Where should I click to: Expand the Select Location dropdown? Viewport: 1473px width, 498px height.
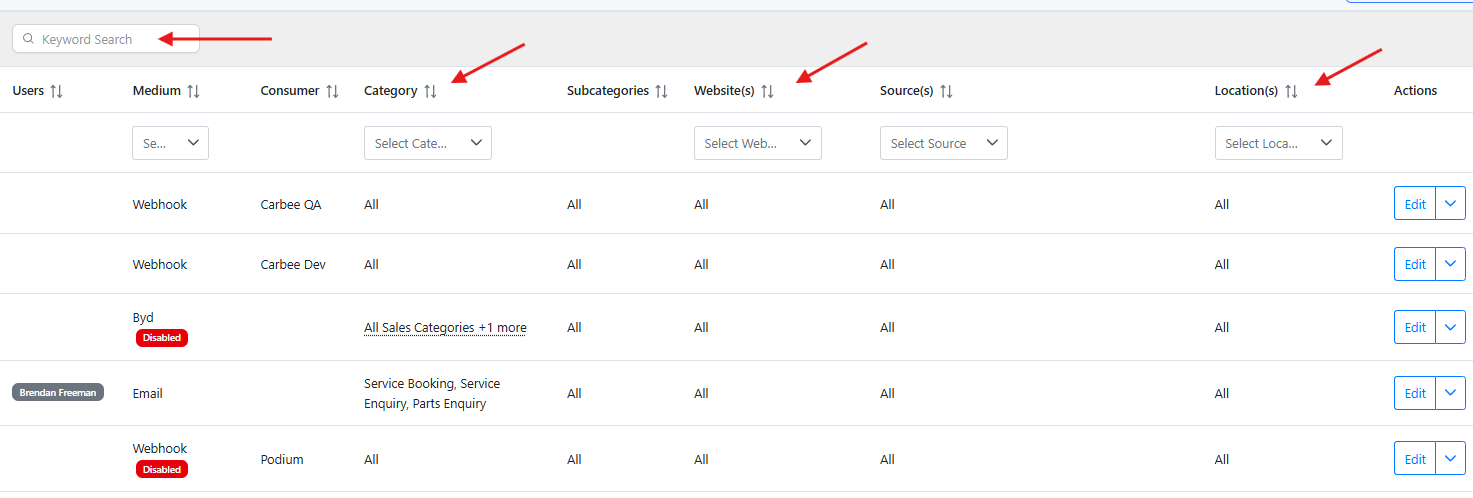point(1278,143)
